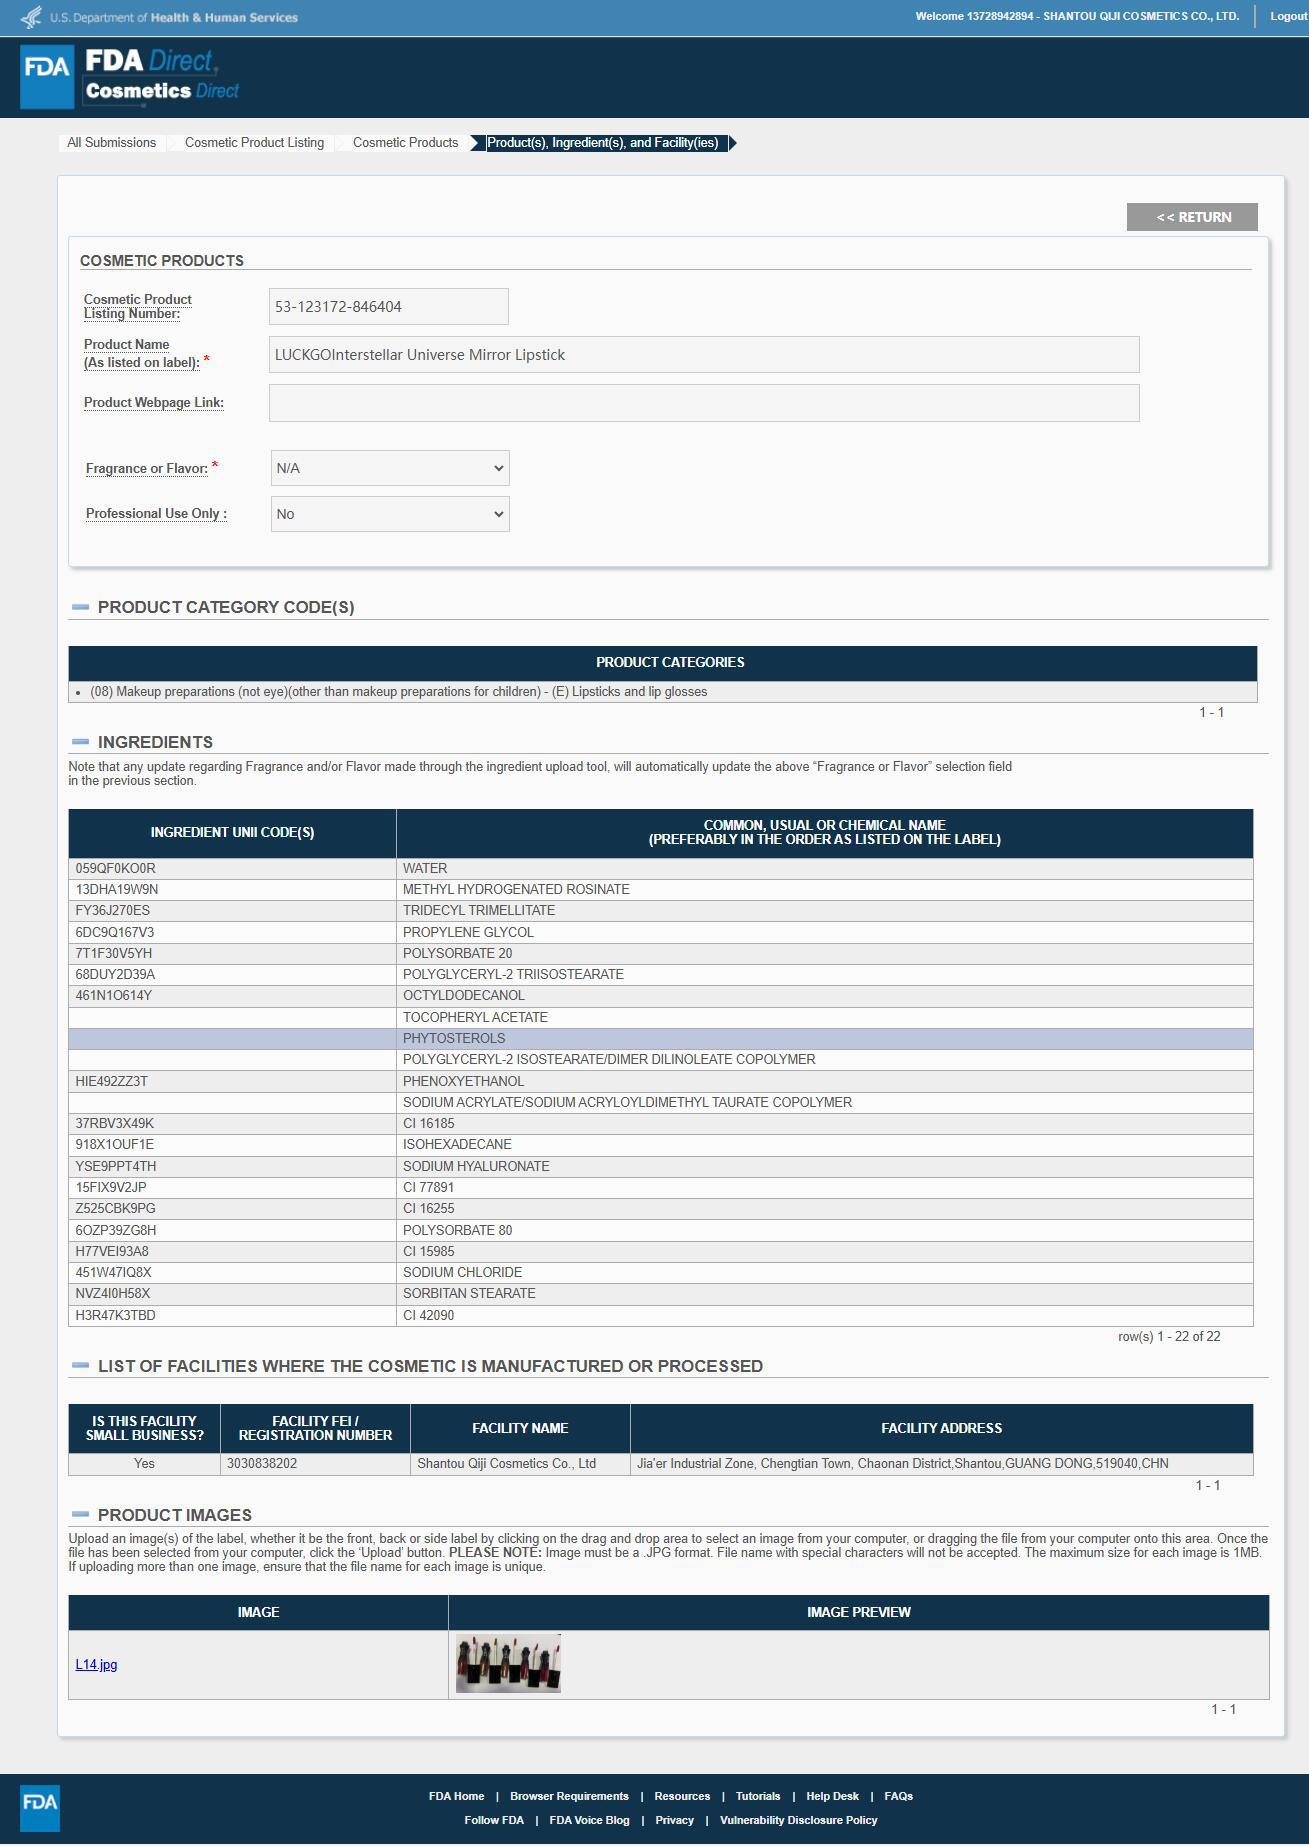The width and height of the screenshot is (1309, 1846).
Task: Click the Product Categories table header
Action: (x=662, y=662)
